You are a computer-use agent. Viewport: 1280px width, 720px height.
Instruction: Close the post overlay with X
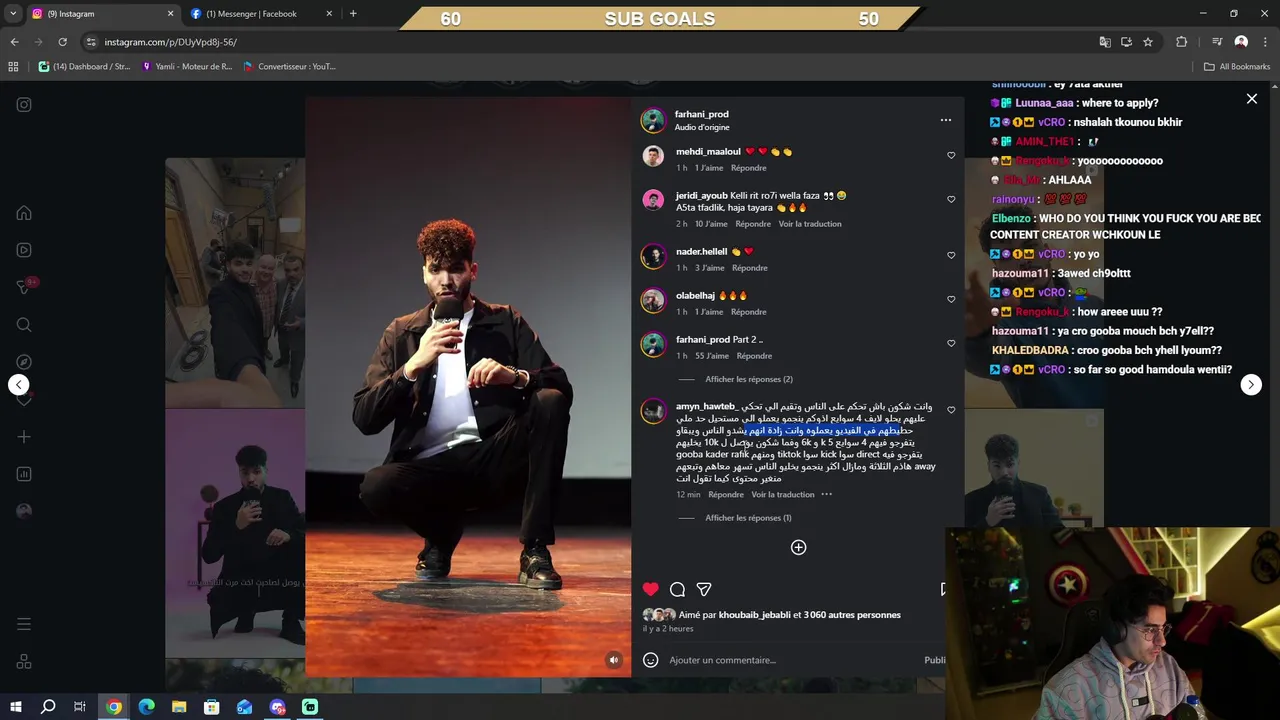pyautogui.click(x=1251, y=99)
